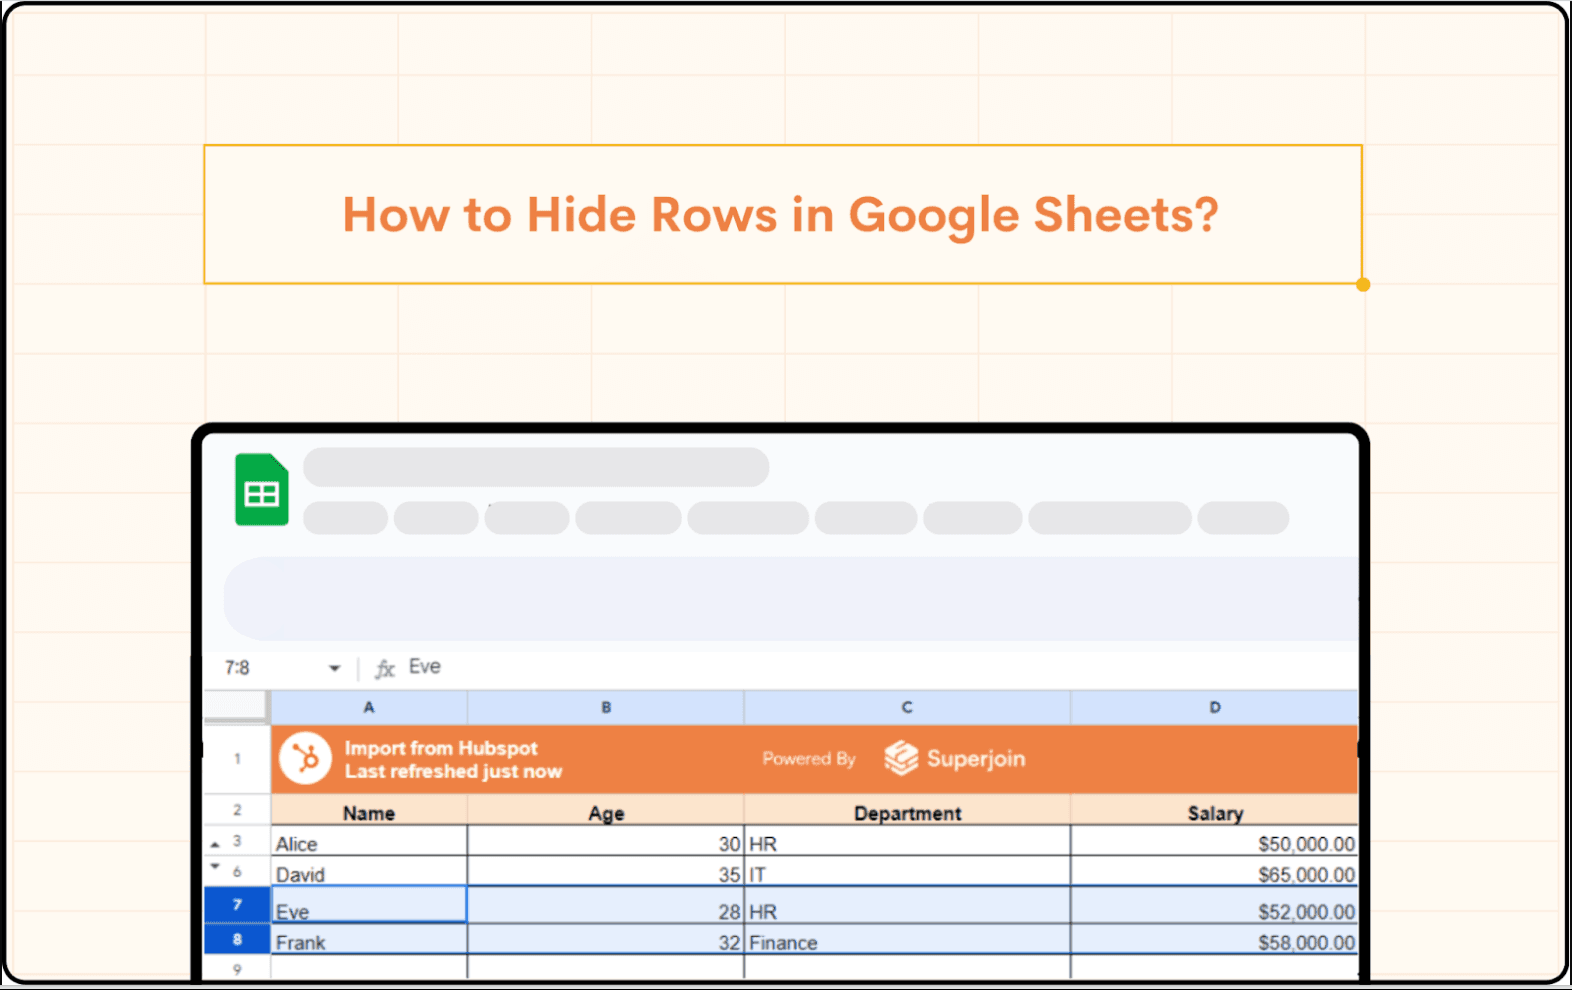Screen dimensions: 1572x990
Task: Expand hidden rows using up arrow at row 3
Action: pyautogui.click(x=215, y=845)
